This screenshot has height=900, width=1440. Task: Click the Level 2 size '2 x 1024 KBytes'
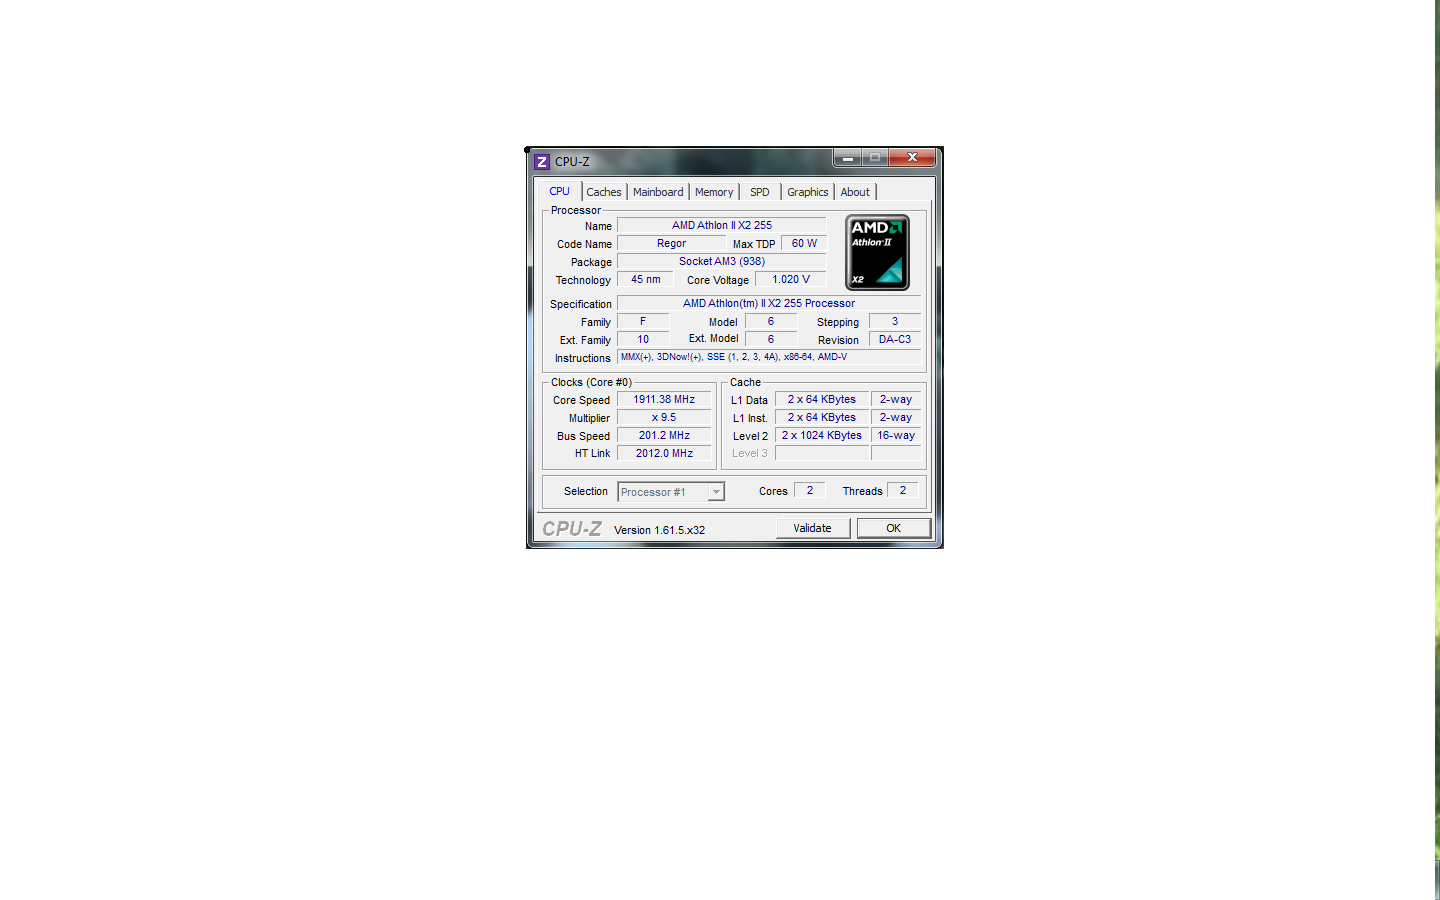[822, 435]
